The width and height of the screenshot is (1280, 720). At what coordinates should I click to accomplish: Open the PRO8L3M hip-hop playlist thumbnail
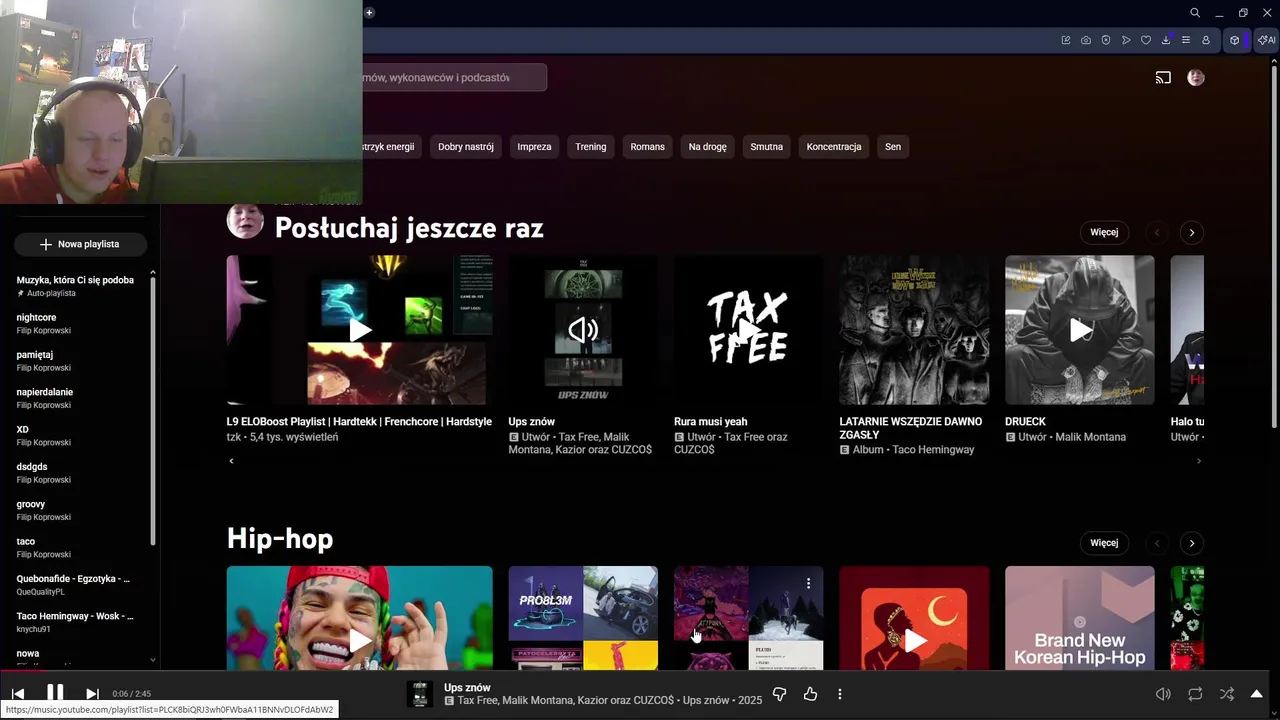pyautogui.click(x=583, y=618)
